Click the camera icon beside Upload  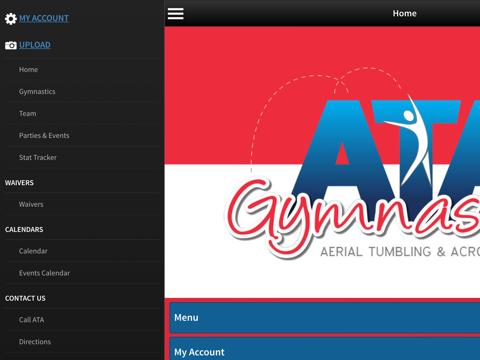(11, 45)
